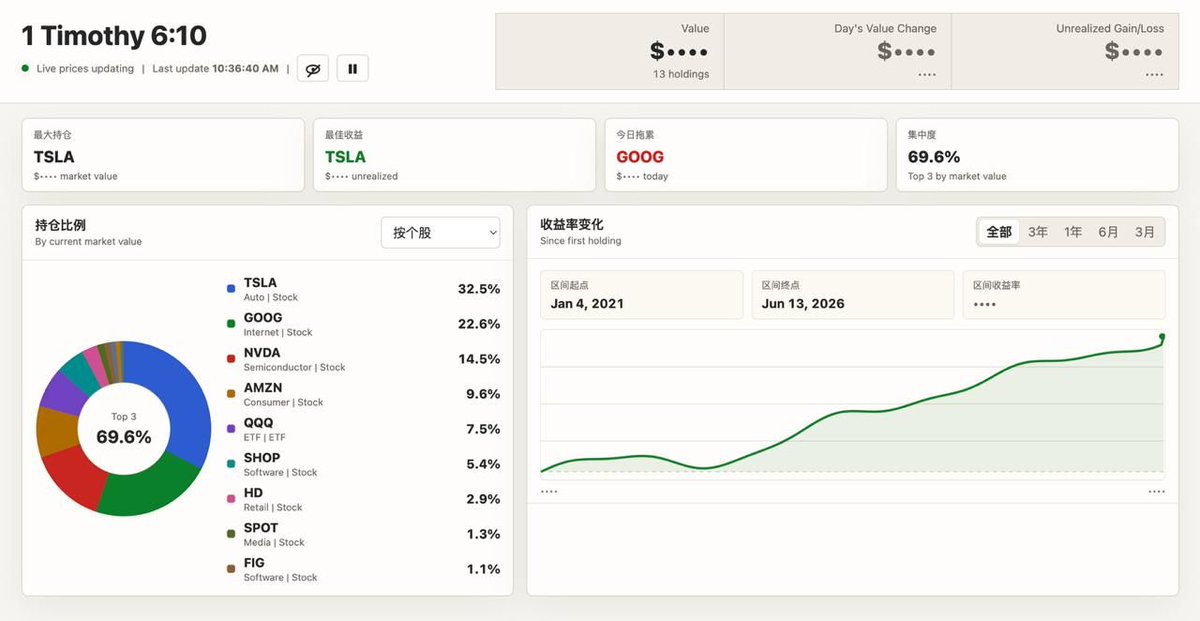The height and width of the screenshot is (621, 1200).
Task: Switch chart to 6月 range
Action: pos(1108,232)
